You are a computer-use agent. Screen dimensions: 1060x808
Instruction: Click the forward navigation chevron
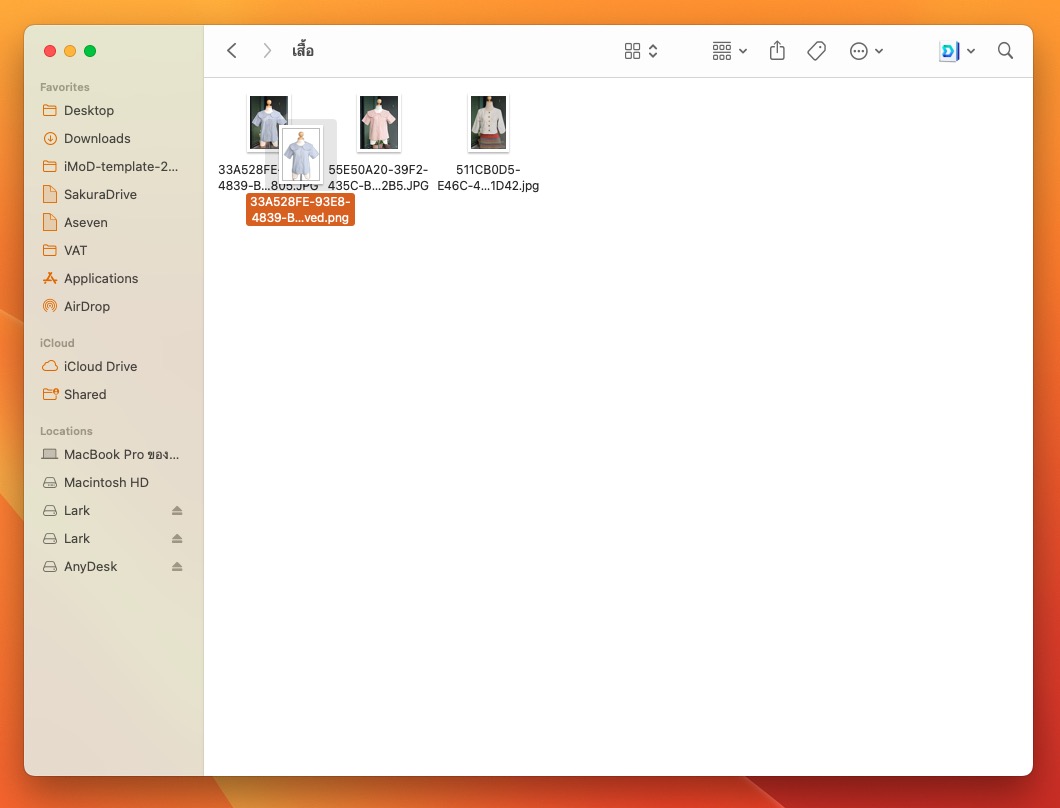click(x=267, y=51)
